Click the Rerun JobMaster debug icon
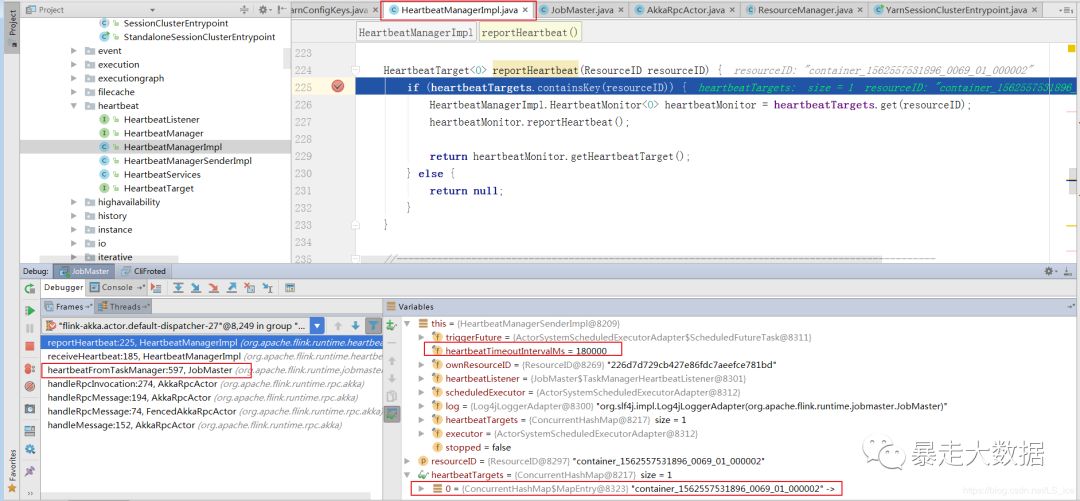1080x501 pixels. click(30, 288)
